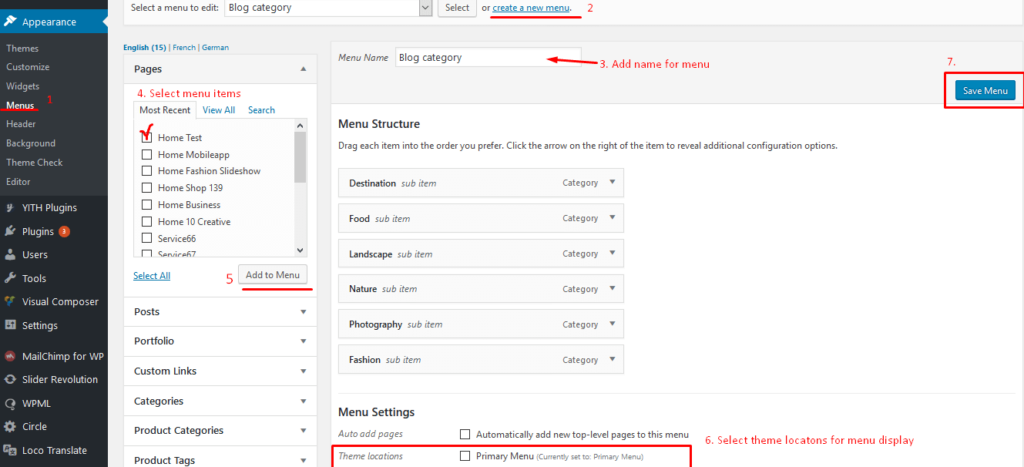
Task: Click the pages list scroll-up arrow
Action: [x=300, y=125]
